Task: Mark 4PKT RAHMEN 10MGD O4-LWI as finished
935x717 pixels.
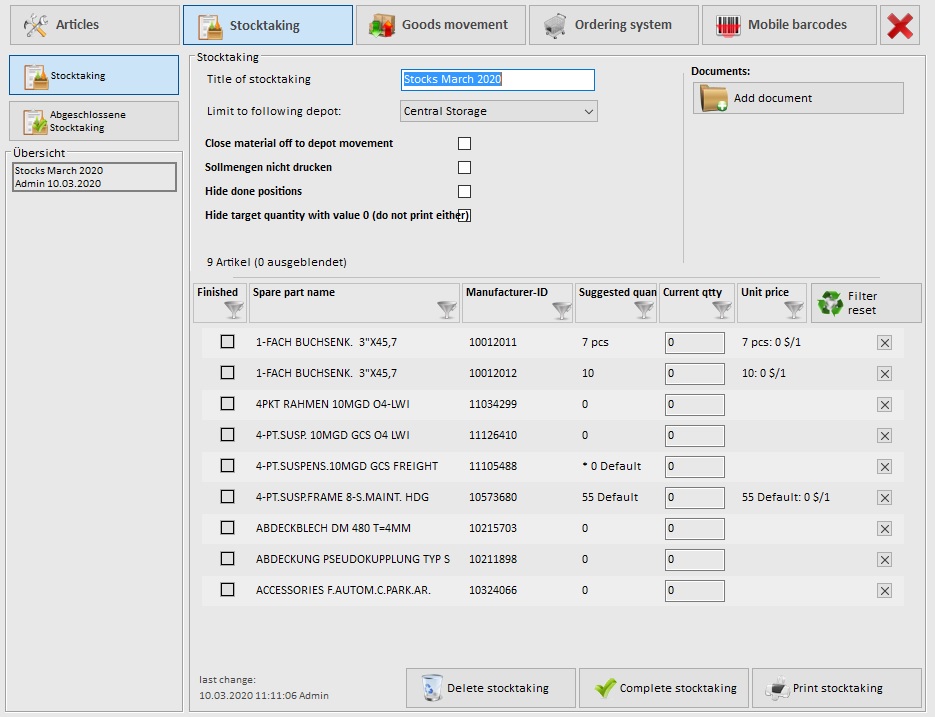Action: 228,404
